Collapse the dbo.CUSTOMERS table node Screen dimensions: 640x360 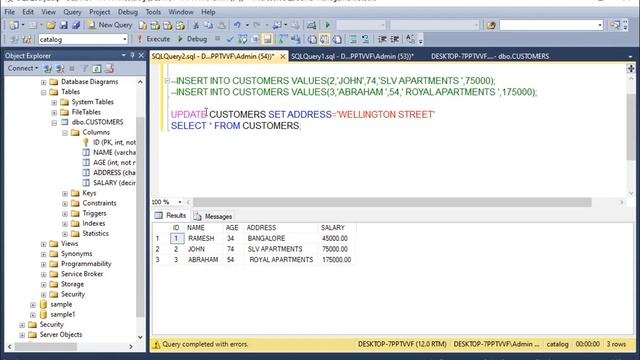pyautogui.click(x=54, y=122)
